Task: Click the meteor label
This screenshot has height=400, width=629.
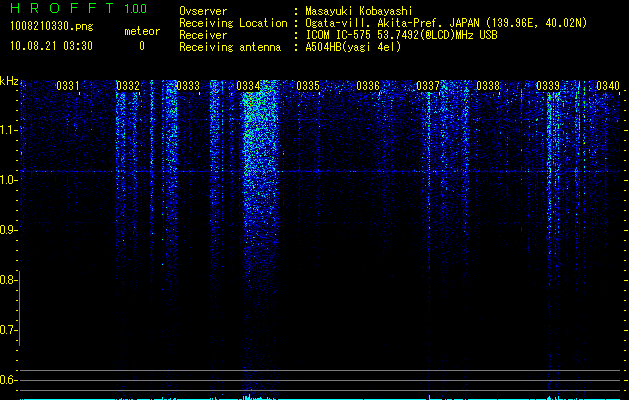Action: coord(142,31)
